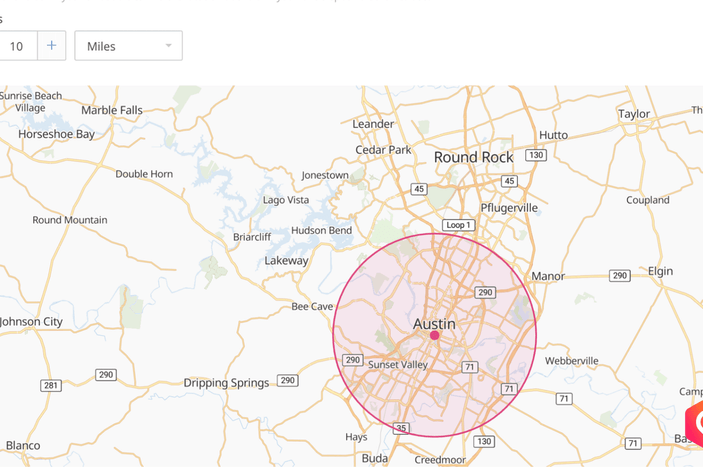Click the radius value field showing 10
703x467 pixels.
[x=17, y=46]
